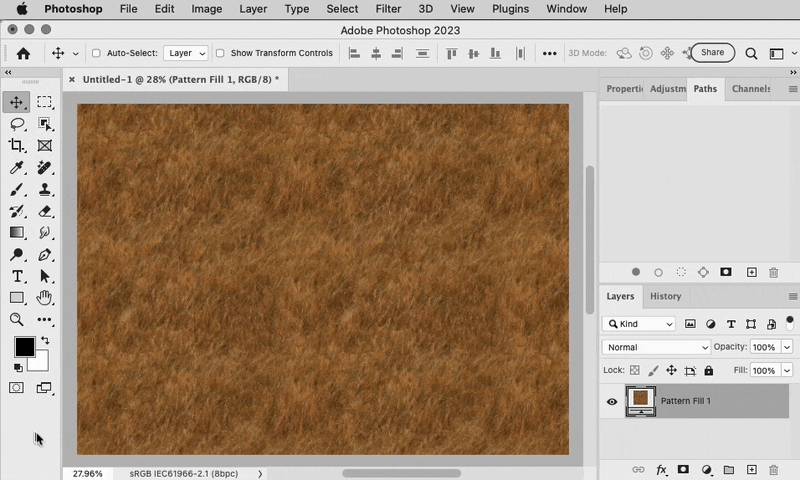
Task: Select the Lasso tool
Action: click(17, 124)
